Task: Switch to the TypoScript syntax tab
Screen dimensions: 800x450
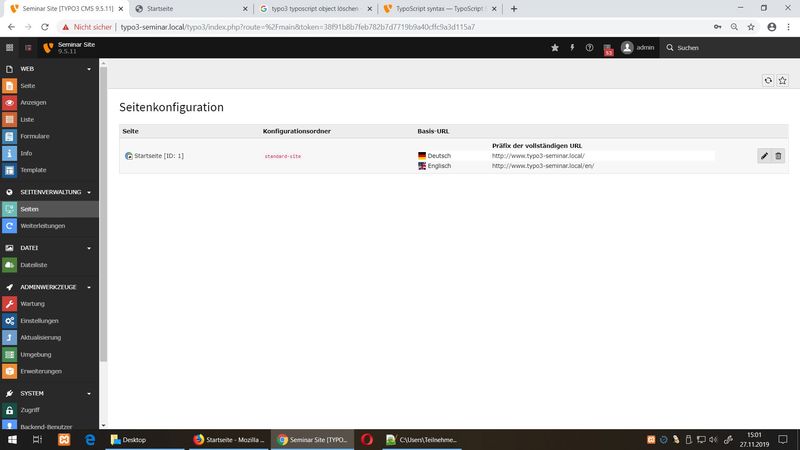Action: 440,9
